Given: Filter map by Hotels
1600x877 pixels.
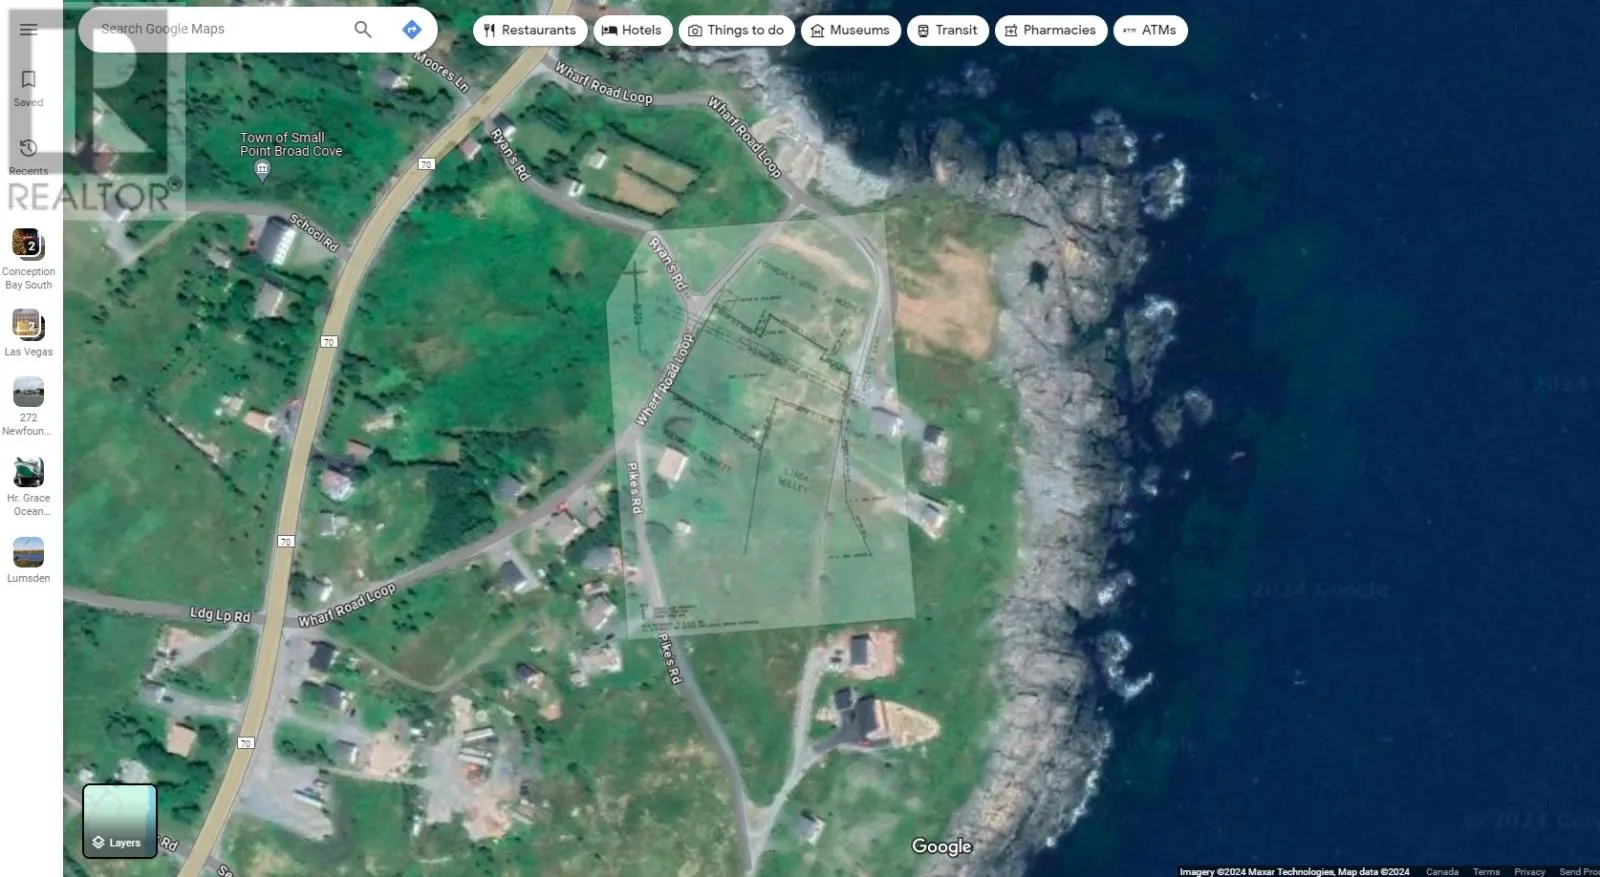Looking at the screenshot, I should [632, 30].
